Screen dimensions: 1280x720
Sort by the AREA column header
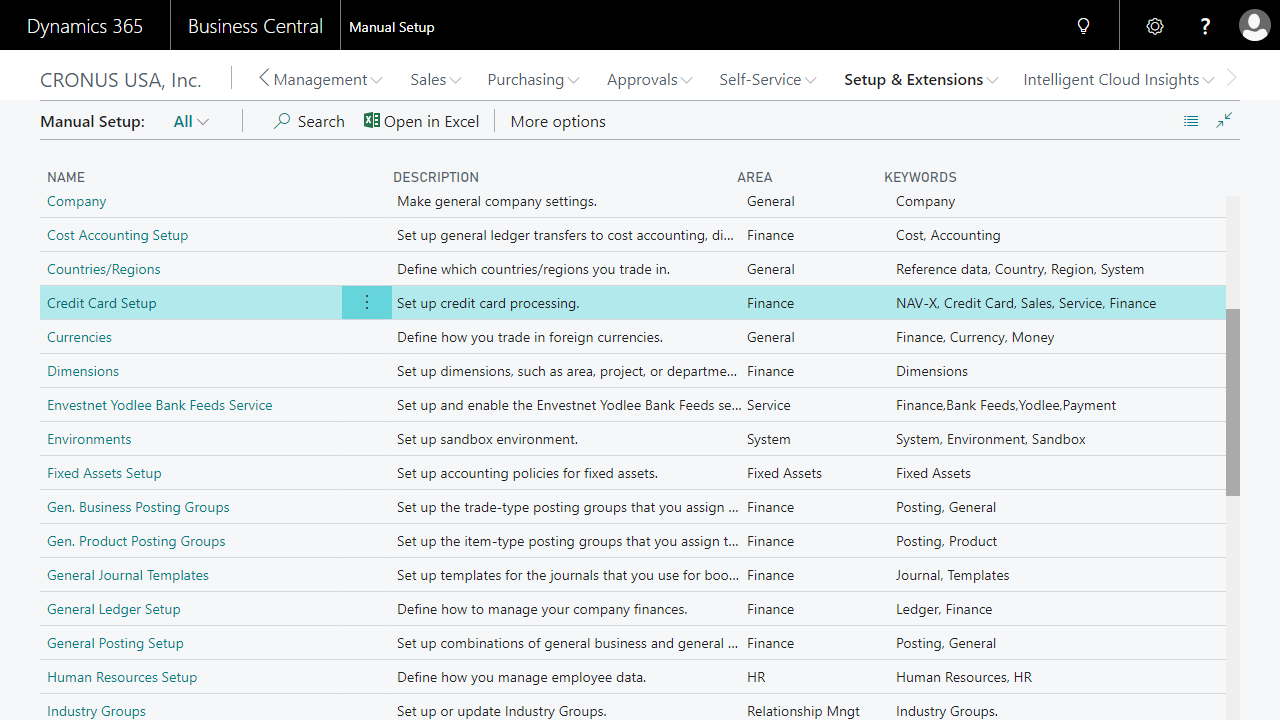[x=755, y=177]
